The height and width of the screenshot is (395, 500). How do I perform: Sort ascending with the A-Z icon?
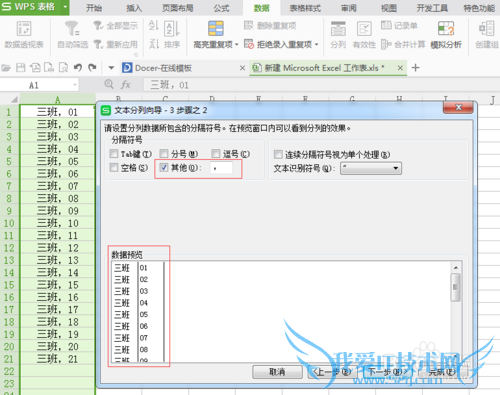pos(153,26)
